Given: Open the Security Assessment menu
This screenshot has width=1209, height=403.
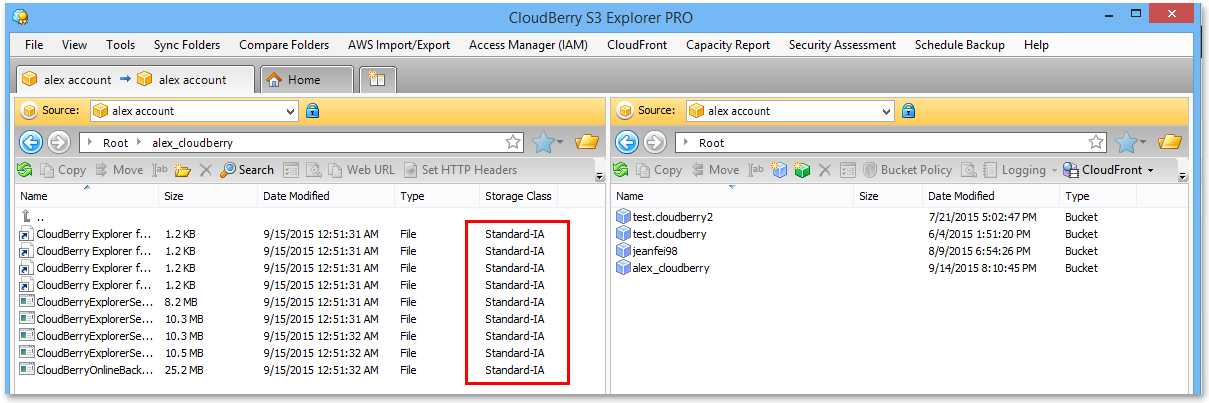Looking at the screenshot, I should coord(842,45).
